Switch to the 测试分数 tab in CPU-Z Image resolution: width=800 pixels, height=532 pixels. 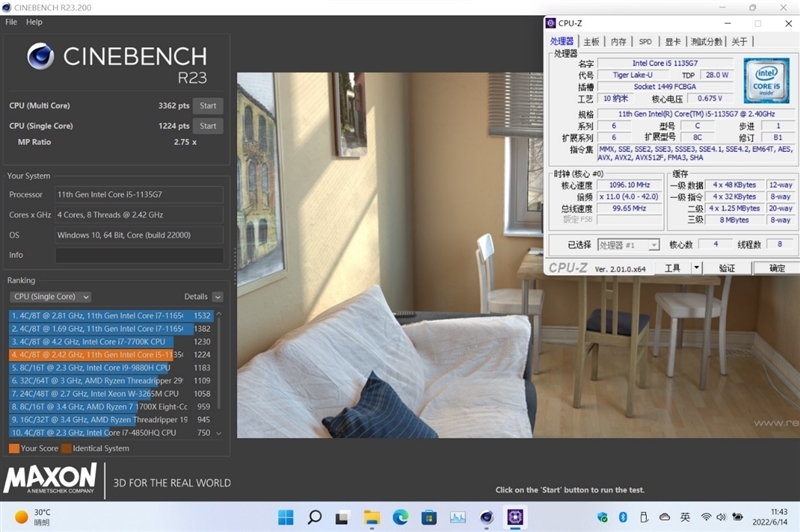(706, 42)
